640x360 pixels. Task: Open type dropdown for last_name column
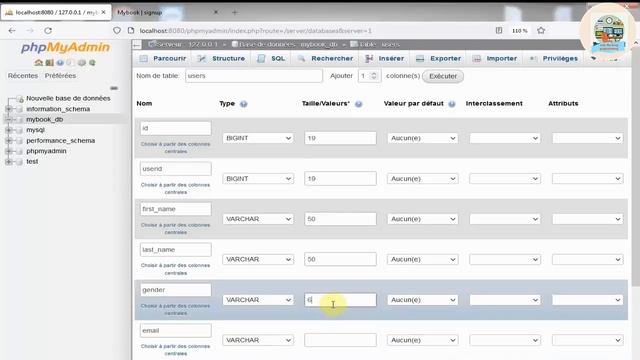pos(258,259)
